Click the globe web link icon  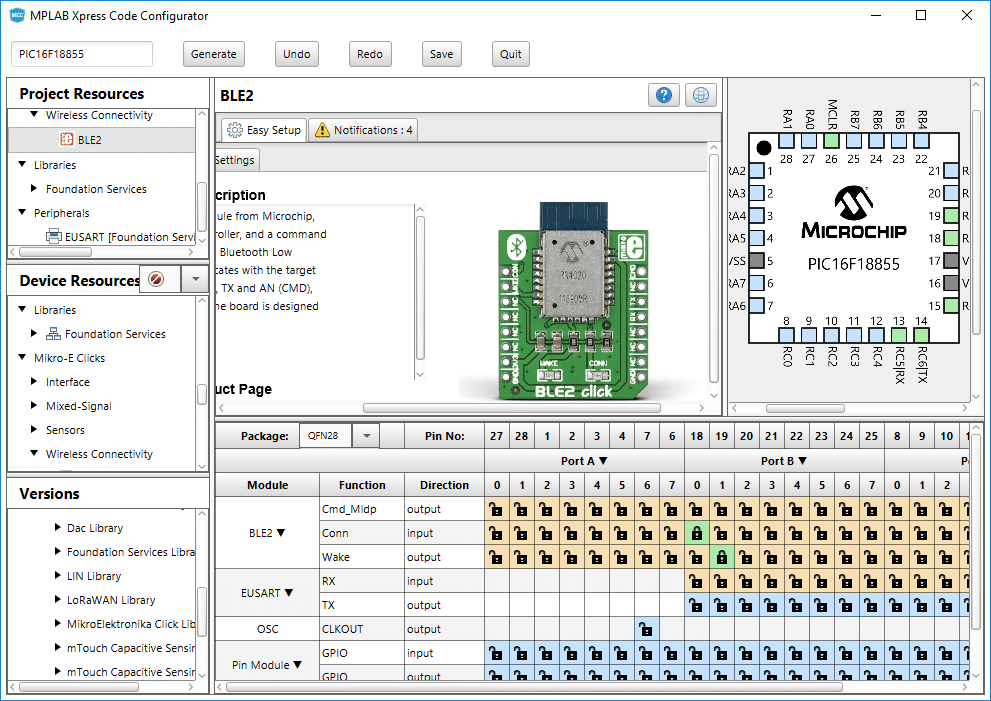tap(701, 95)
